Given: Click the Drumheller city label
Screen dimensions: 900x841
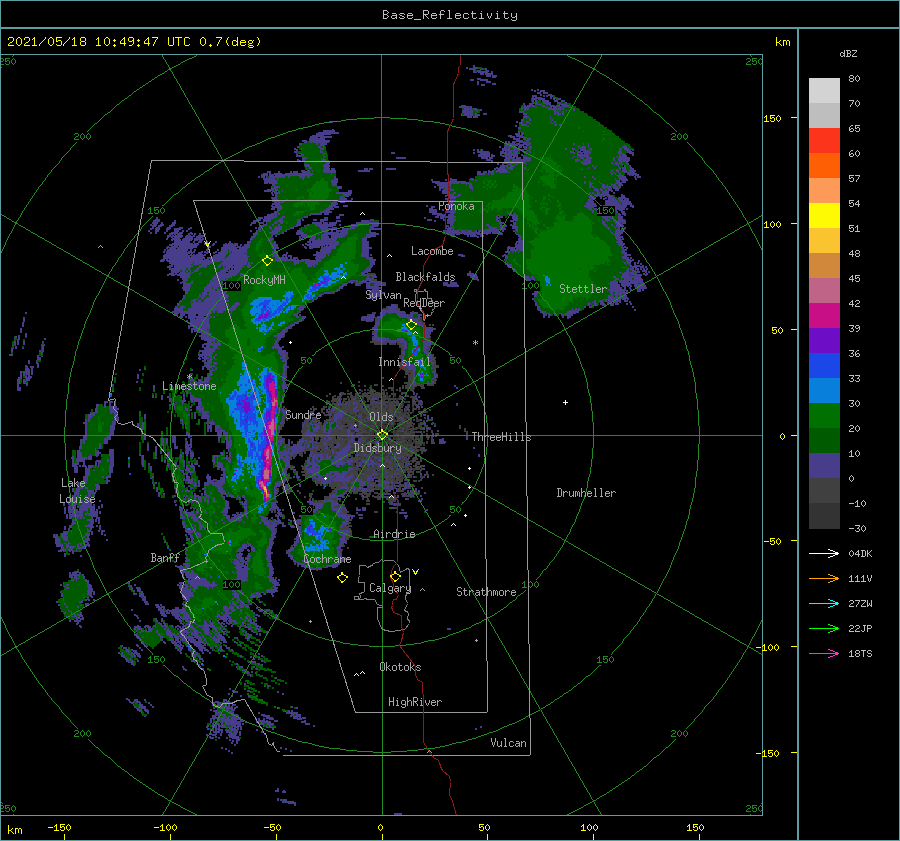Looking at the screenshot, I should (x=586, y=493).
